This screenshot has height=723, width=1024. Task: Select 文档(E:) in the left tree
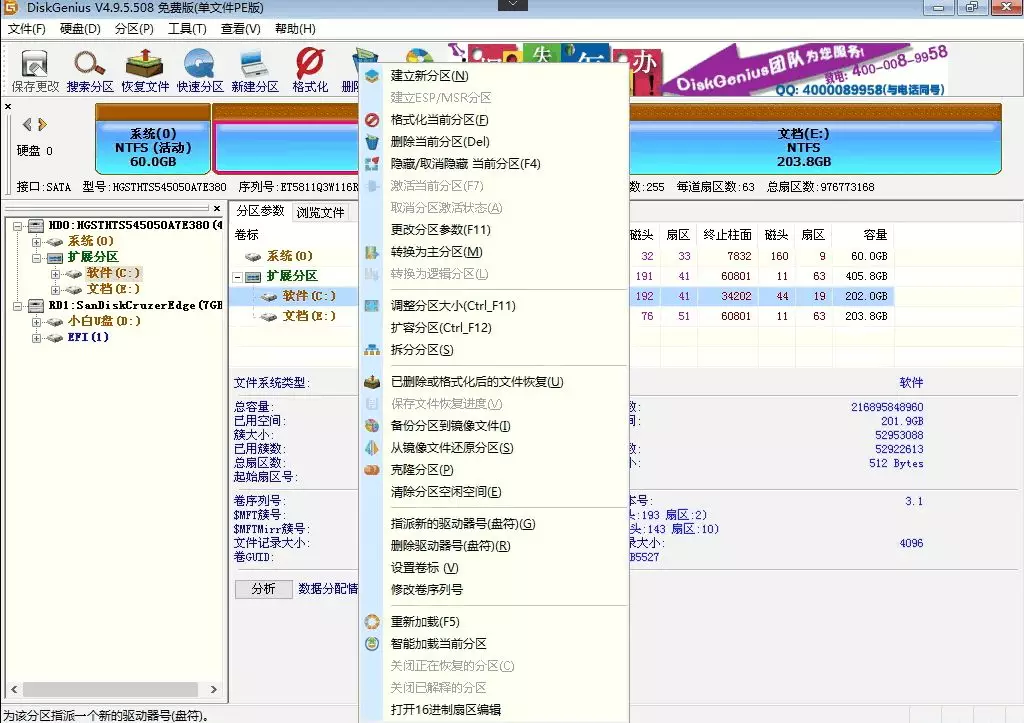(x=113, y=290)
